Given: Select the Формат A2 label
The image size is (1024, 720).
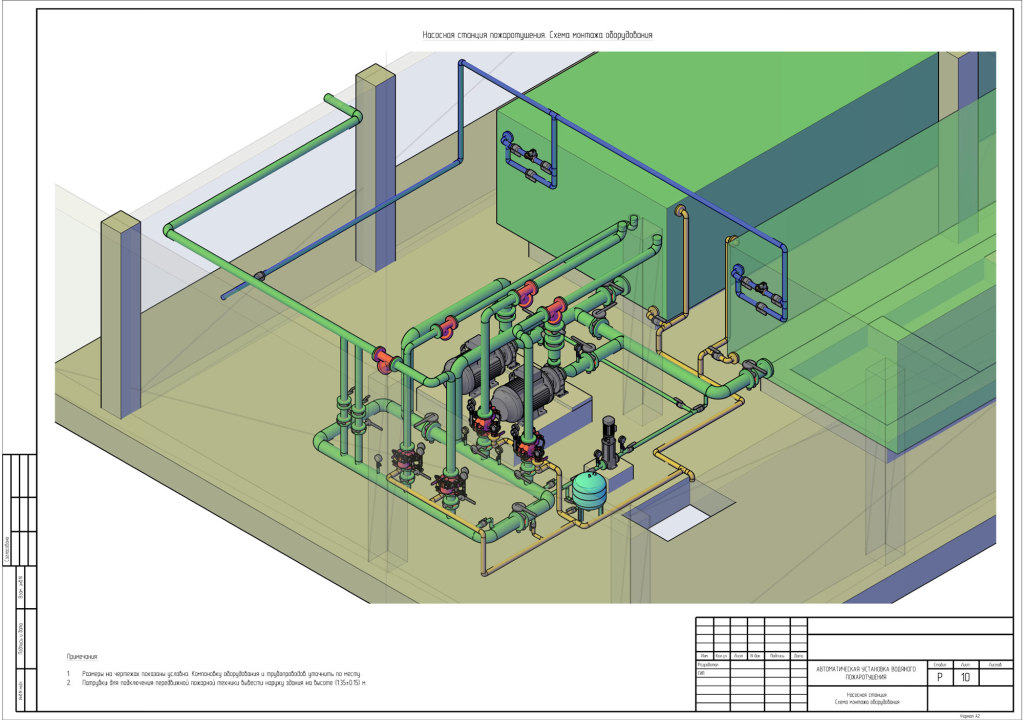Looking at the screenshot, I should 967,716.
